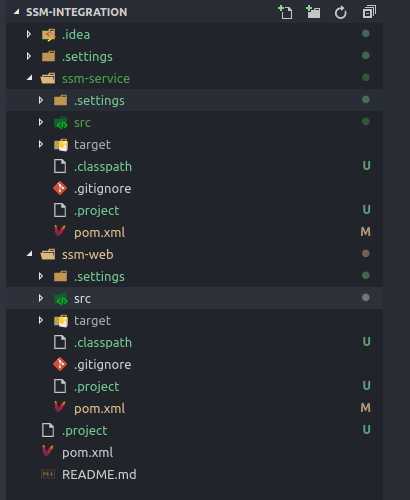Collapse the SSM-INTEGRATION root section
Screen dimensions: 410x500
point(17,12)
